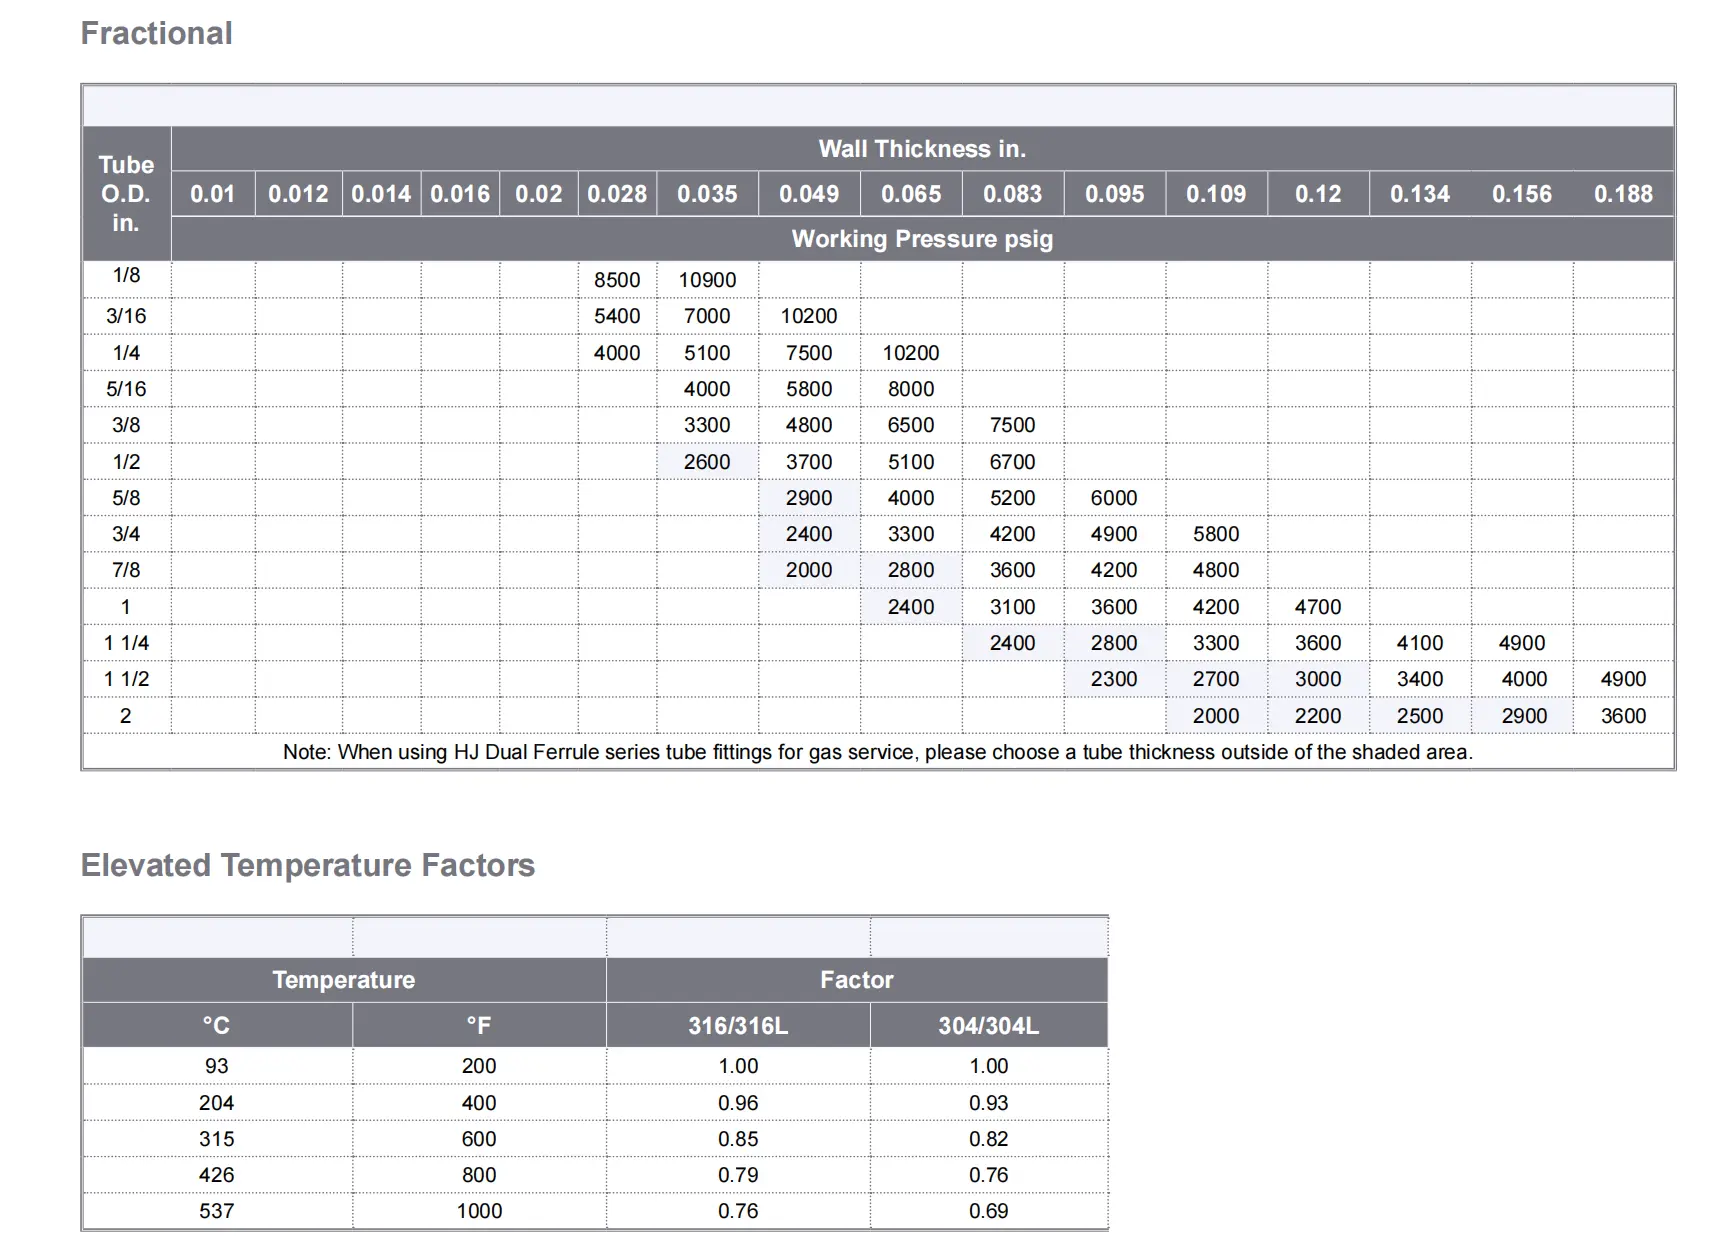Click the Fractional section heading
The height and width of the screenshot is (1260, 1720).
point(156,33)
